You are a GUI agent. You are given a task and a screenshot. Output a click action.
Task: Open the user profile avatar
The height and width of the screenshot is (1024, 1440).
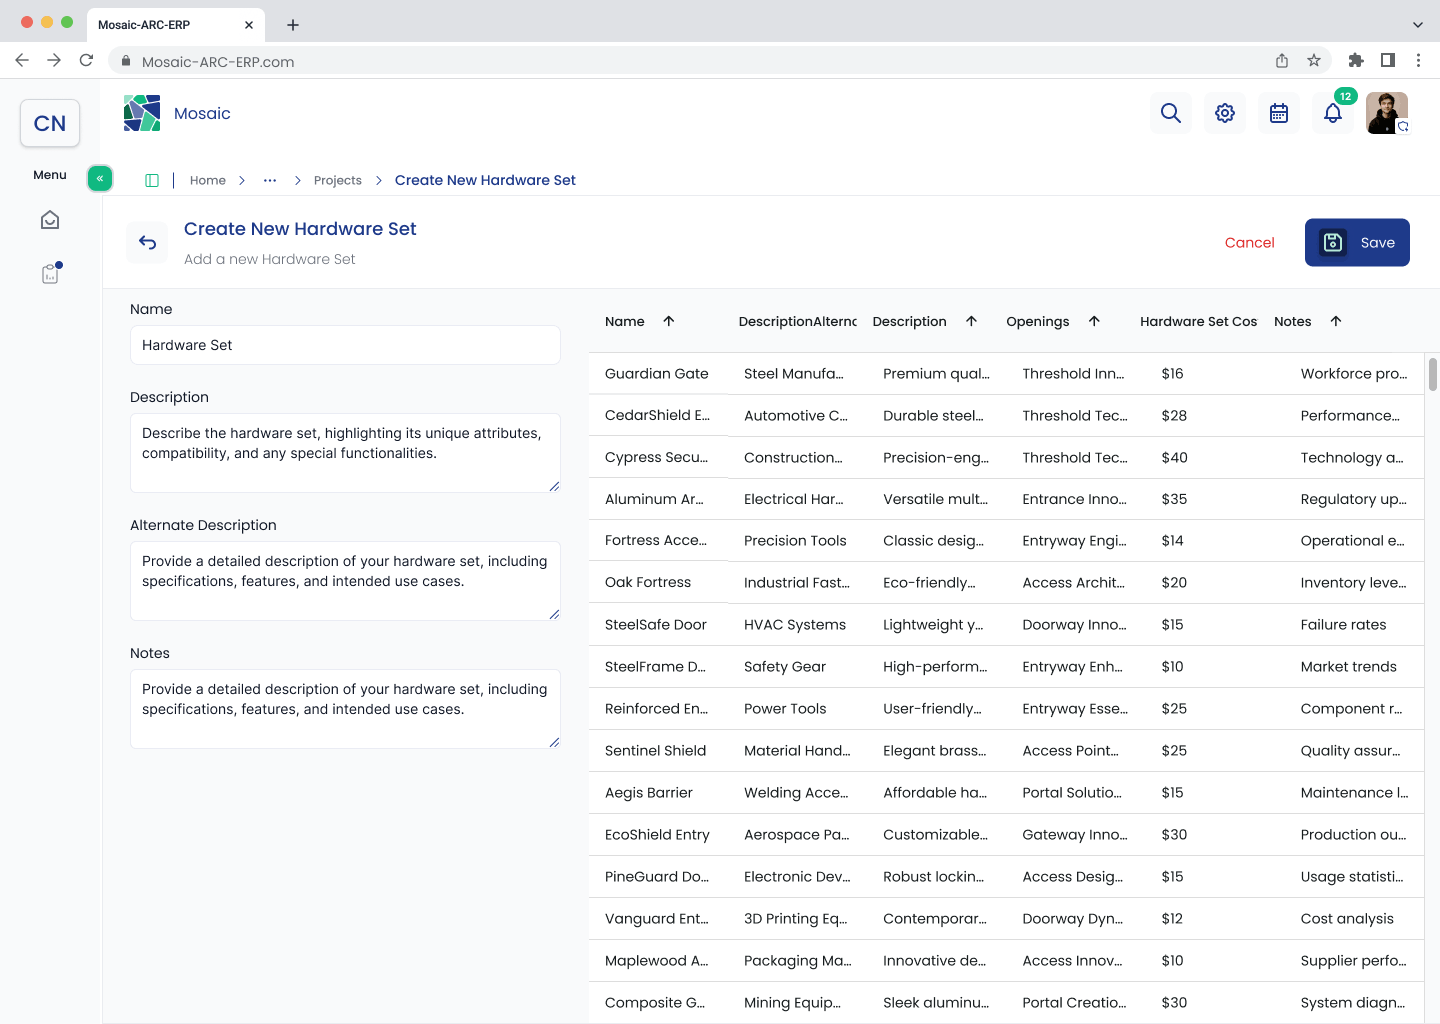pos(1387,113)
